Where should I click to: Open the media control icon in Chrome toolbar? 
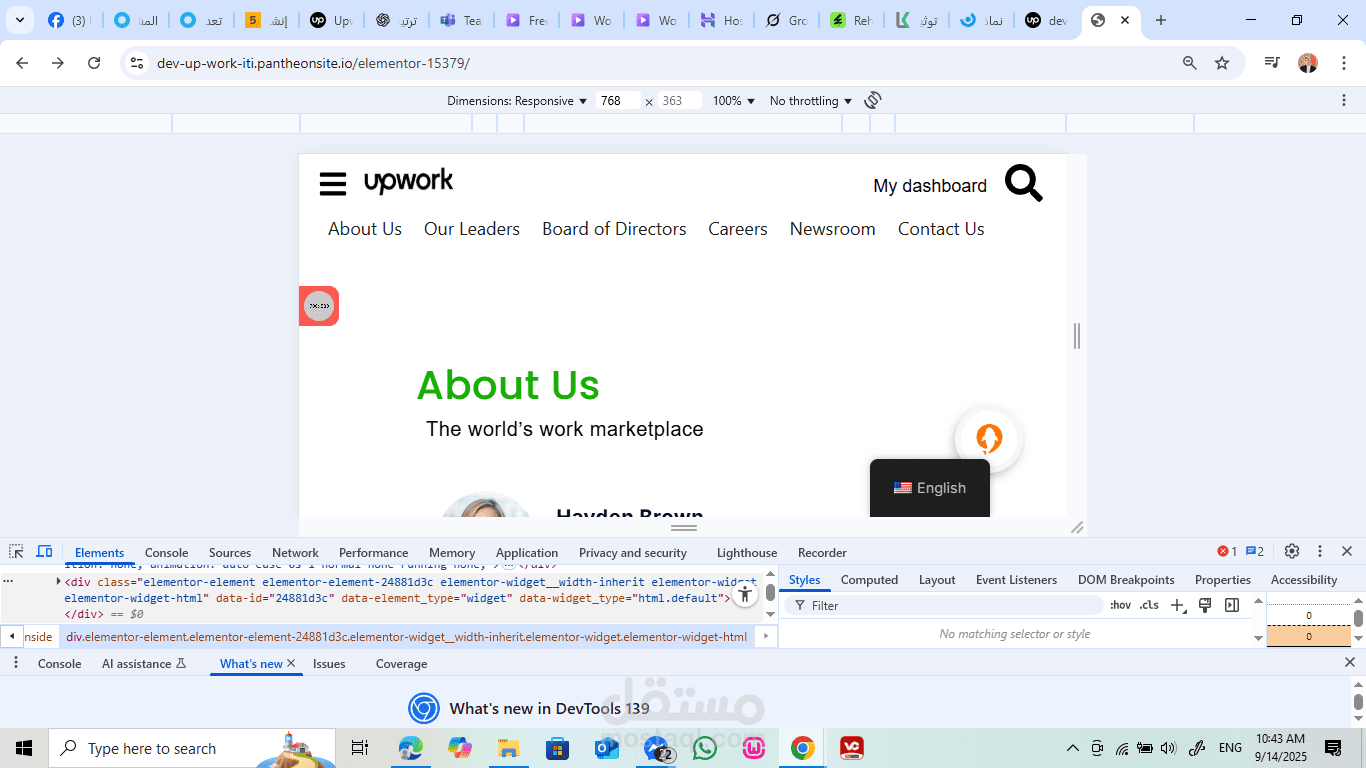(x=1272, y=63)
